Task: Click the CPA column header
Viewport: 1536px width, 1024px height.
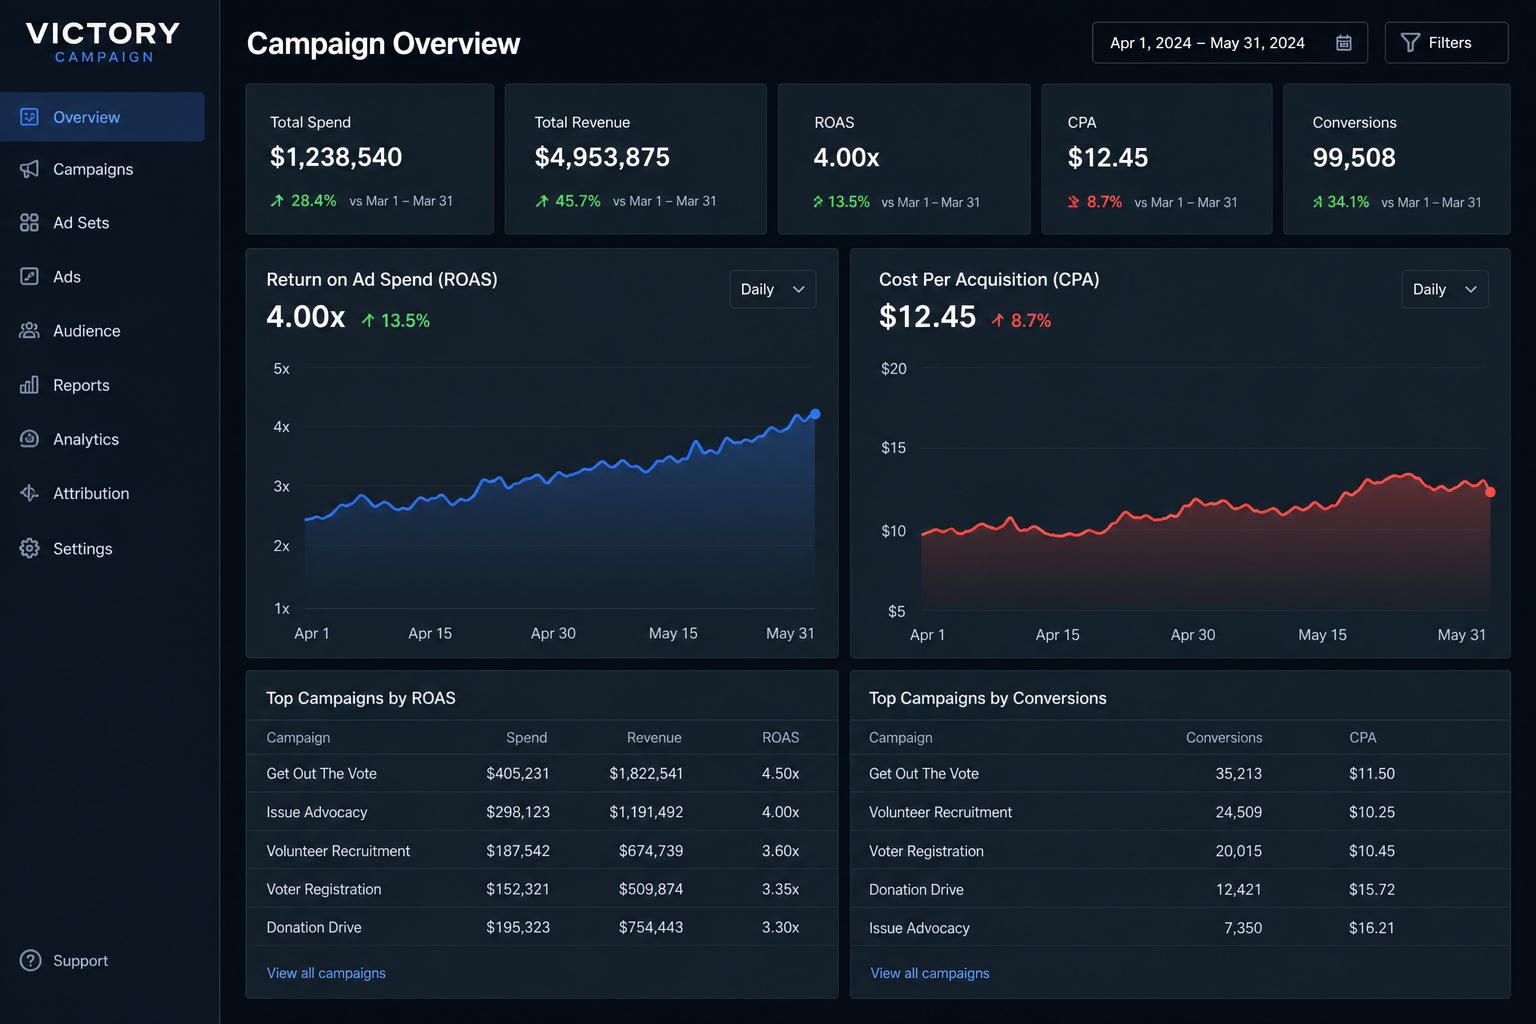Action: (1363, 738)
